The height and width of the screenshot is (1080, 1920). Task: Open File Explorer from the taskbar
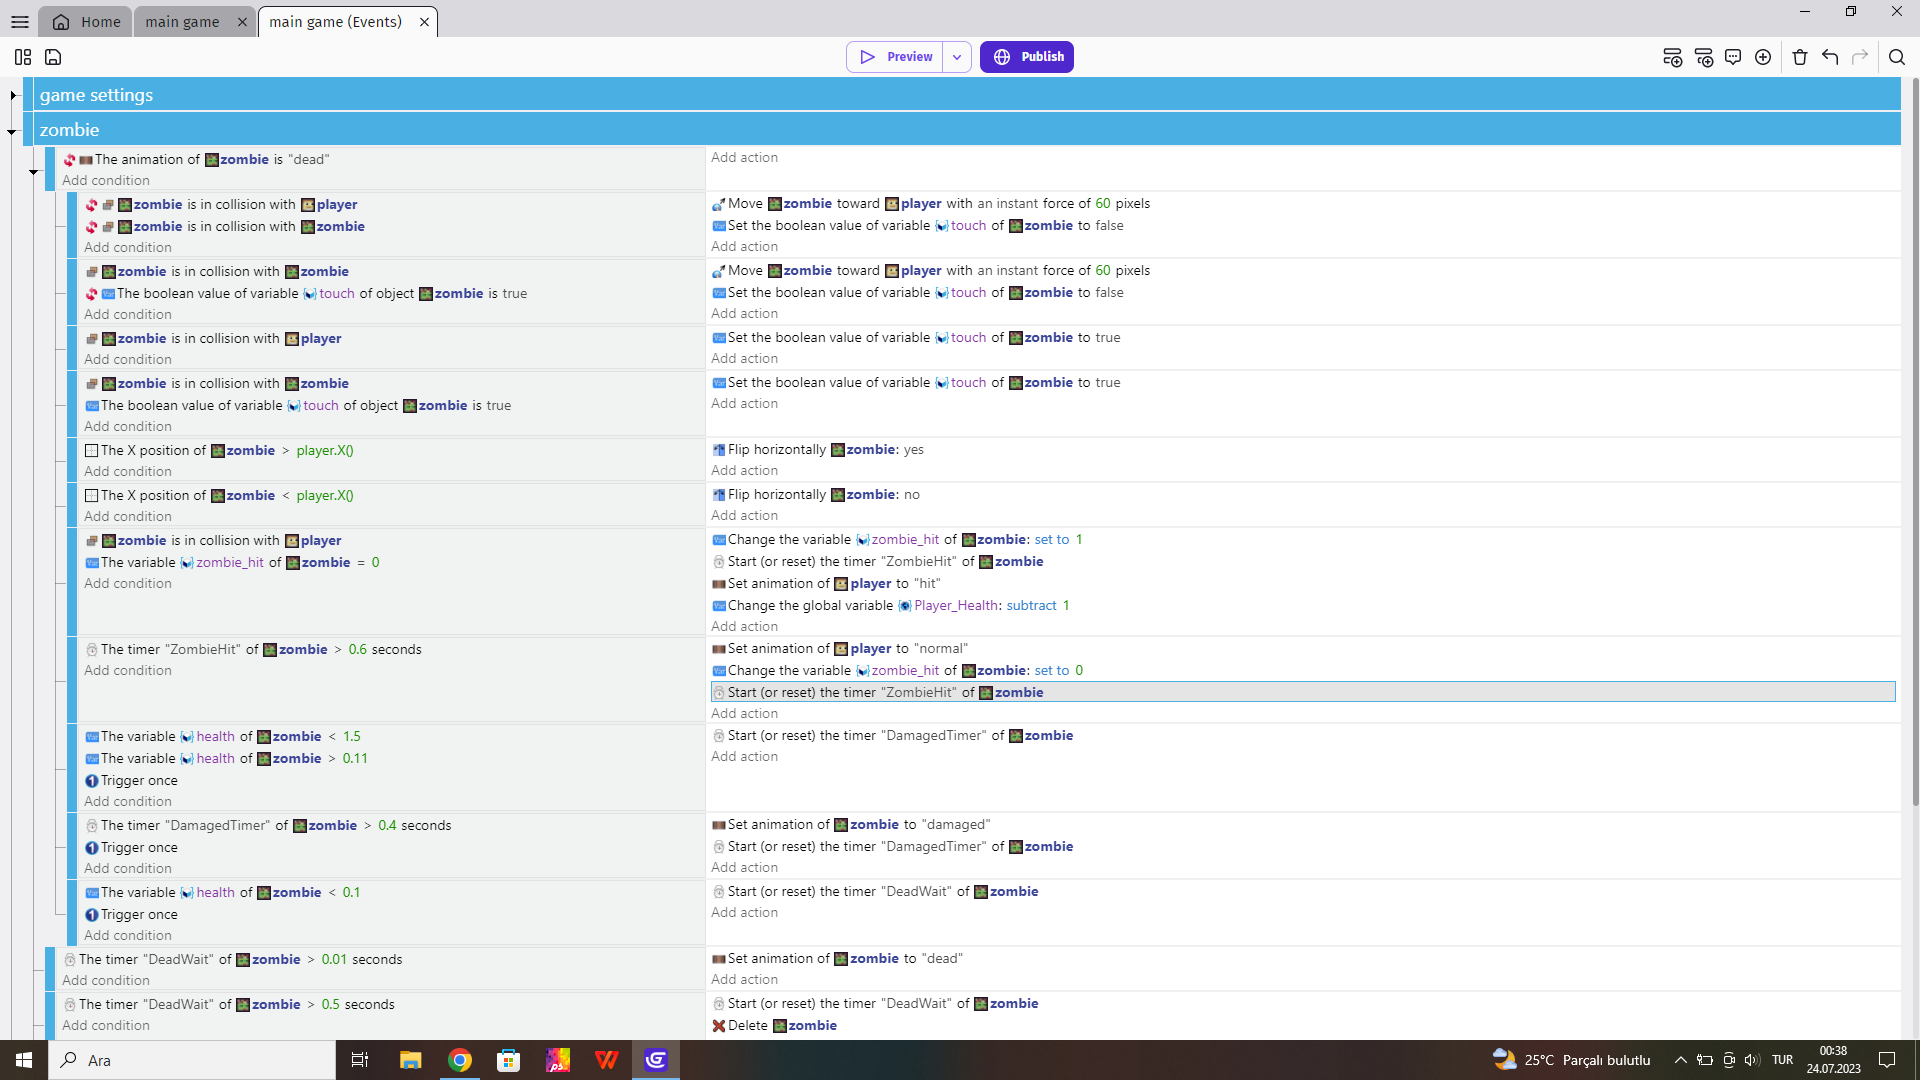pyautogui.click(x=410, y=1060)
